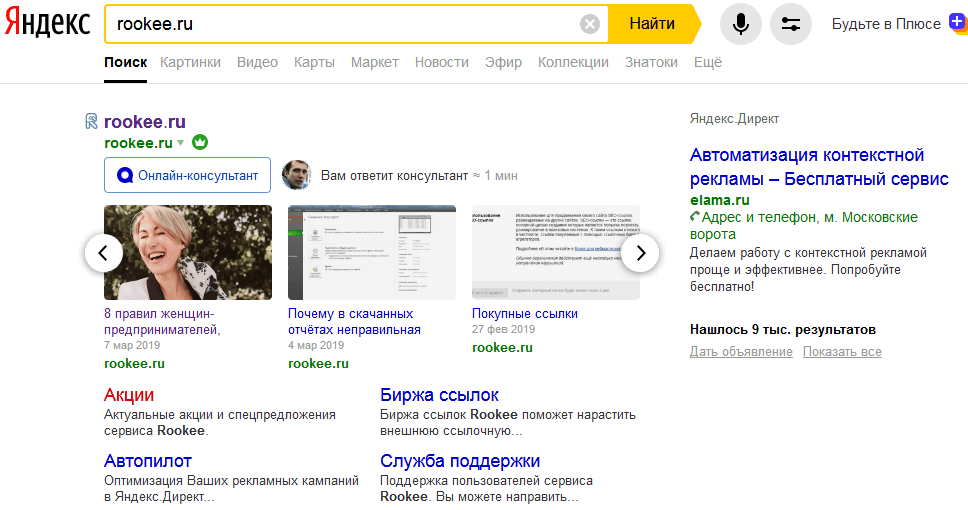The image size is (968, 510).
Task: Open the Будьте в Плюсе link
Action: click(x=886, y=24)
